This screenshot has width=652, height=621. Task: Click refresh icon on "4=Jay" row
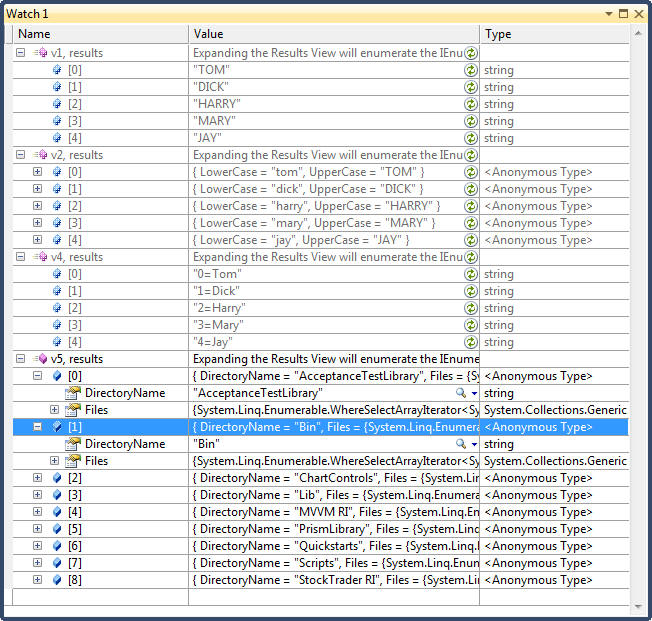click(470, 342)
